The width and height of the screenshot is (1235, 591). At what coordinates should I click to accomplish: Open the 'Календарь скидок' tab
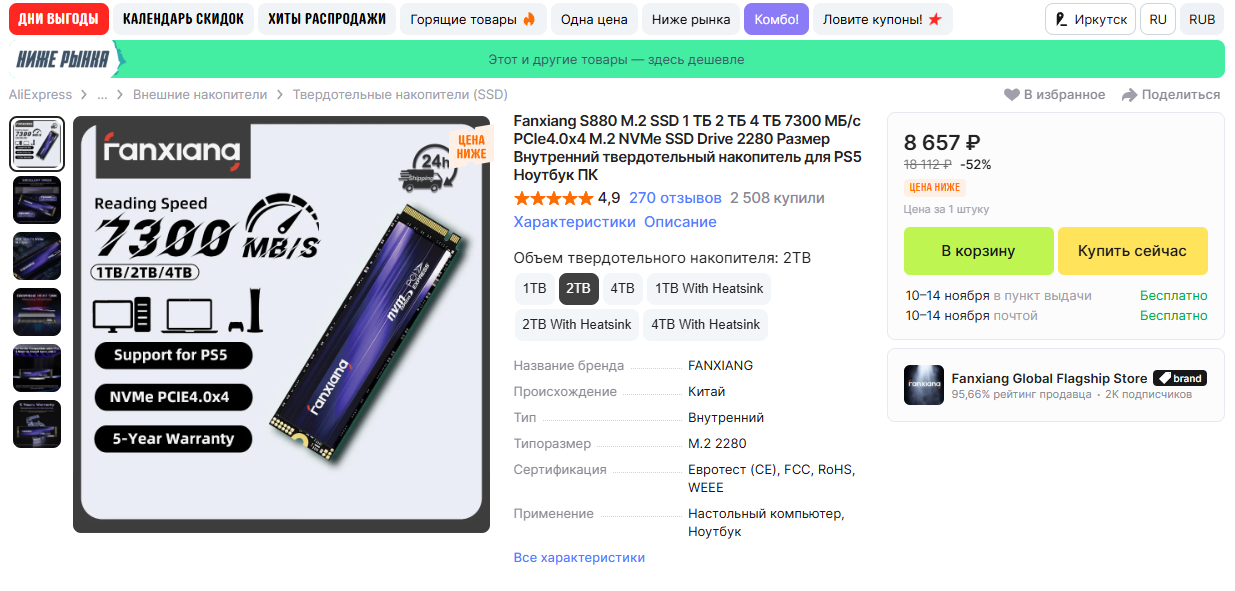pyautogui.click(x=183, y=20)
